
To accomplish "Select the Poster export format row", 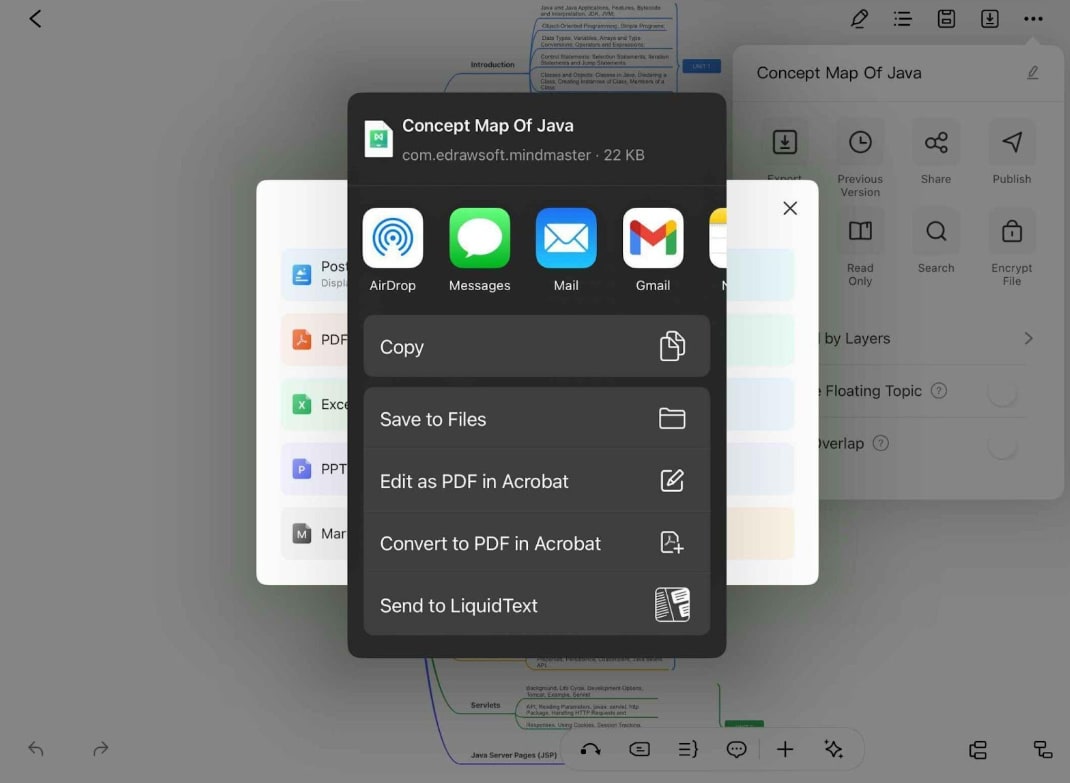I will coord(315,274).
